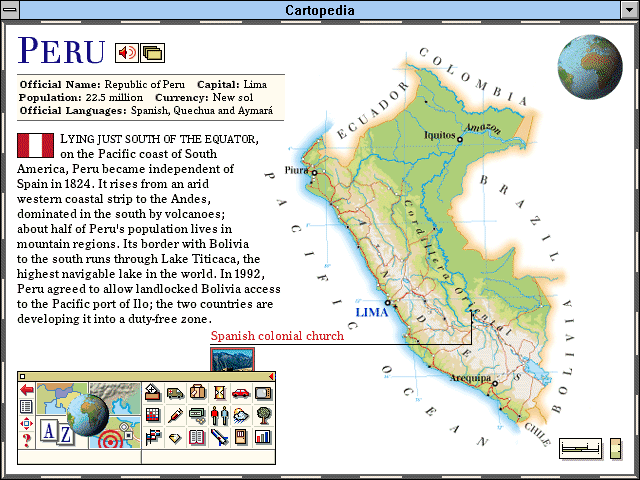Open the Spanish colonial church photo thumbnail
Viewport: 640px width, 480px height.
233,360
